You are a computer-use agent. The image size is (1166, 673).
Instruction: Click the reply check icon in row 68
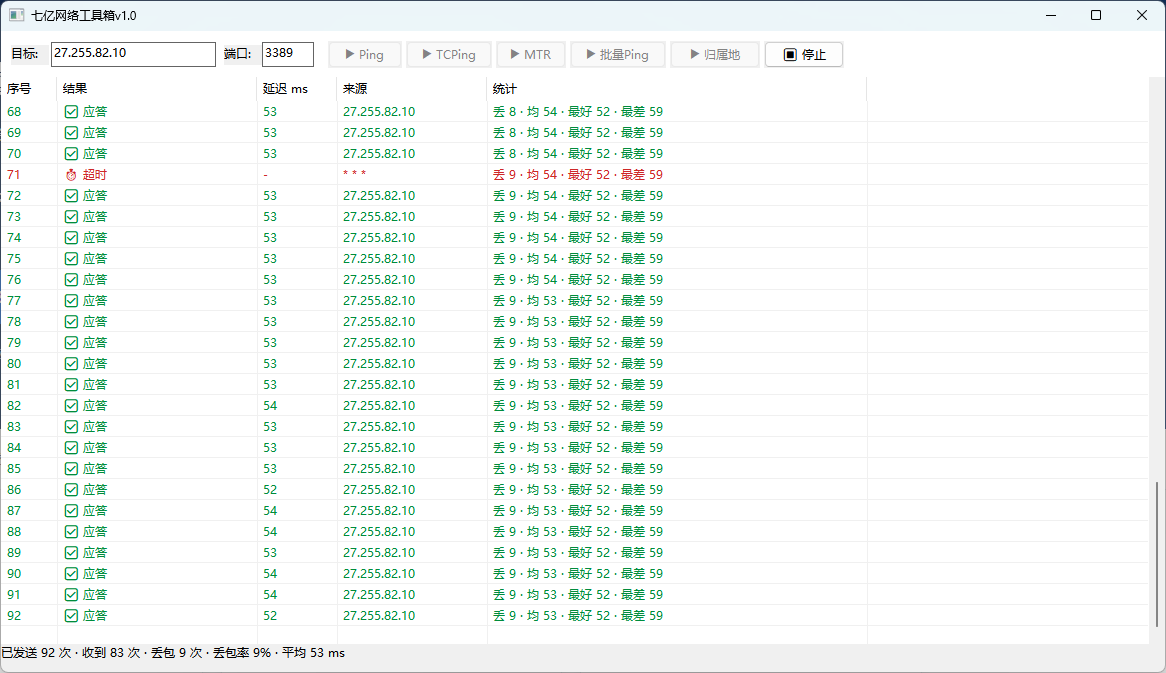(x=71, y=112)
